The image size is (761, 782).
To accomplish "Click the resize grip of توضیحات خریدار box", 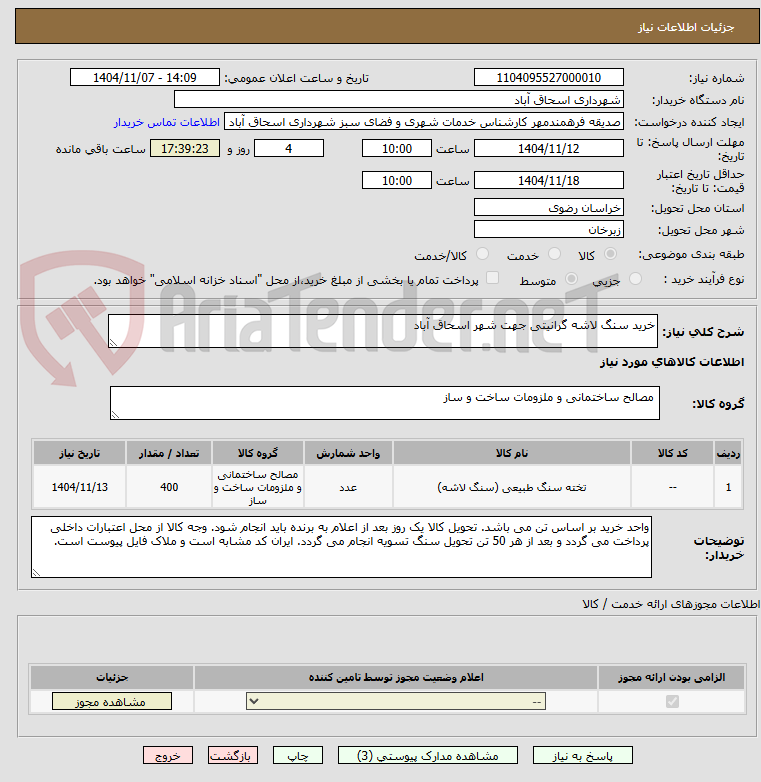I will (36, 573).
